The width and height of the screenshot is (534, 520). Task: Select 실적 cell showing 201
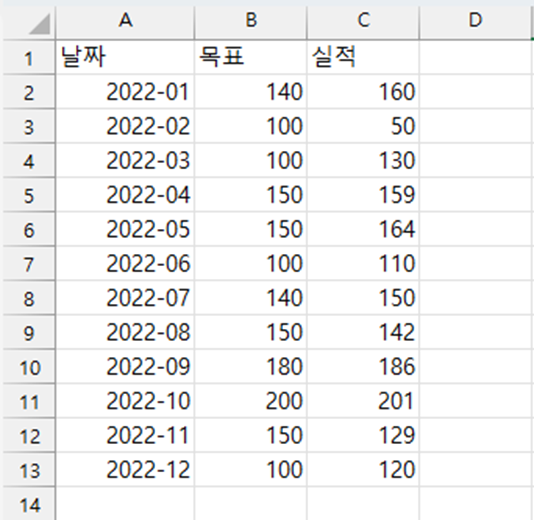pos(363,401)
